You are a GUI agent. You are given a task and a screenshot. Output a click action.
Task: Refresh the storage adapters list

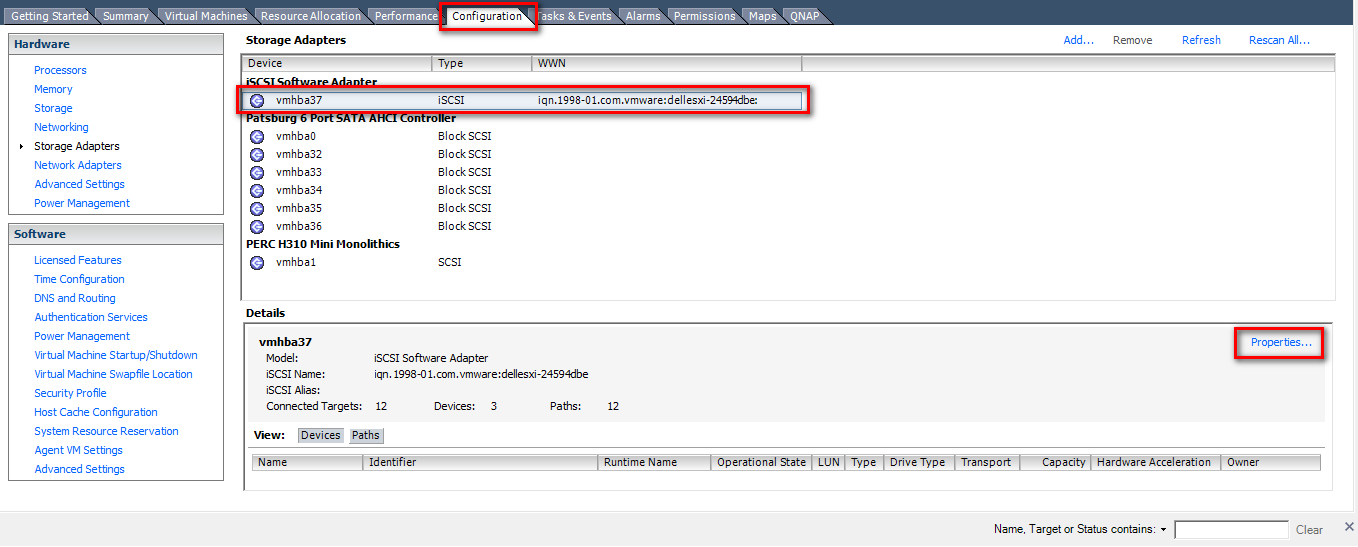(x=1201, y=40)
